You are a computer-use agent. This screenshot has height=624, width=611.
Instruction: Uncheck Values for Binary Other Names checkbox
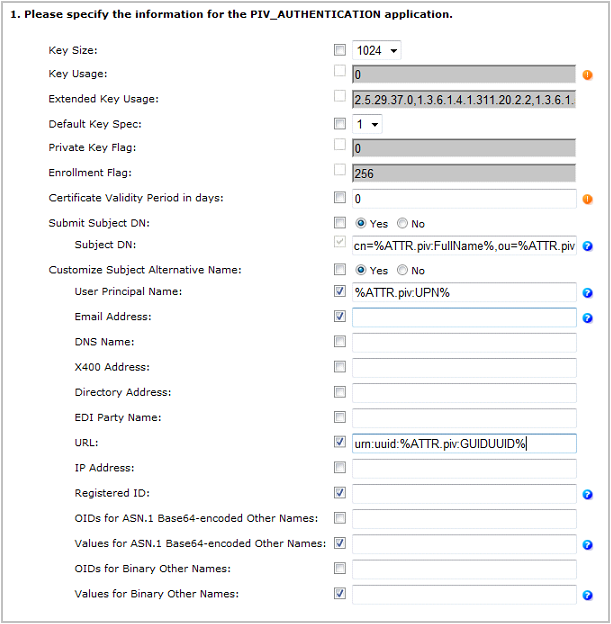click(x=340, y=593)
